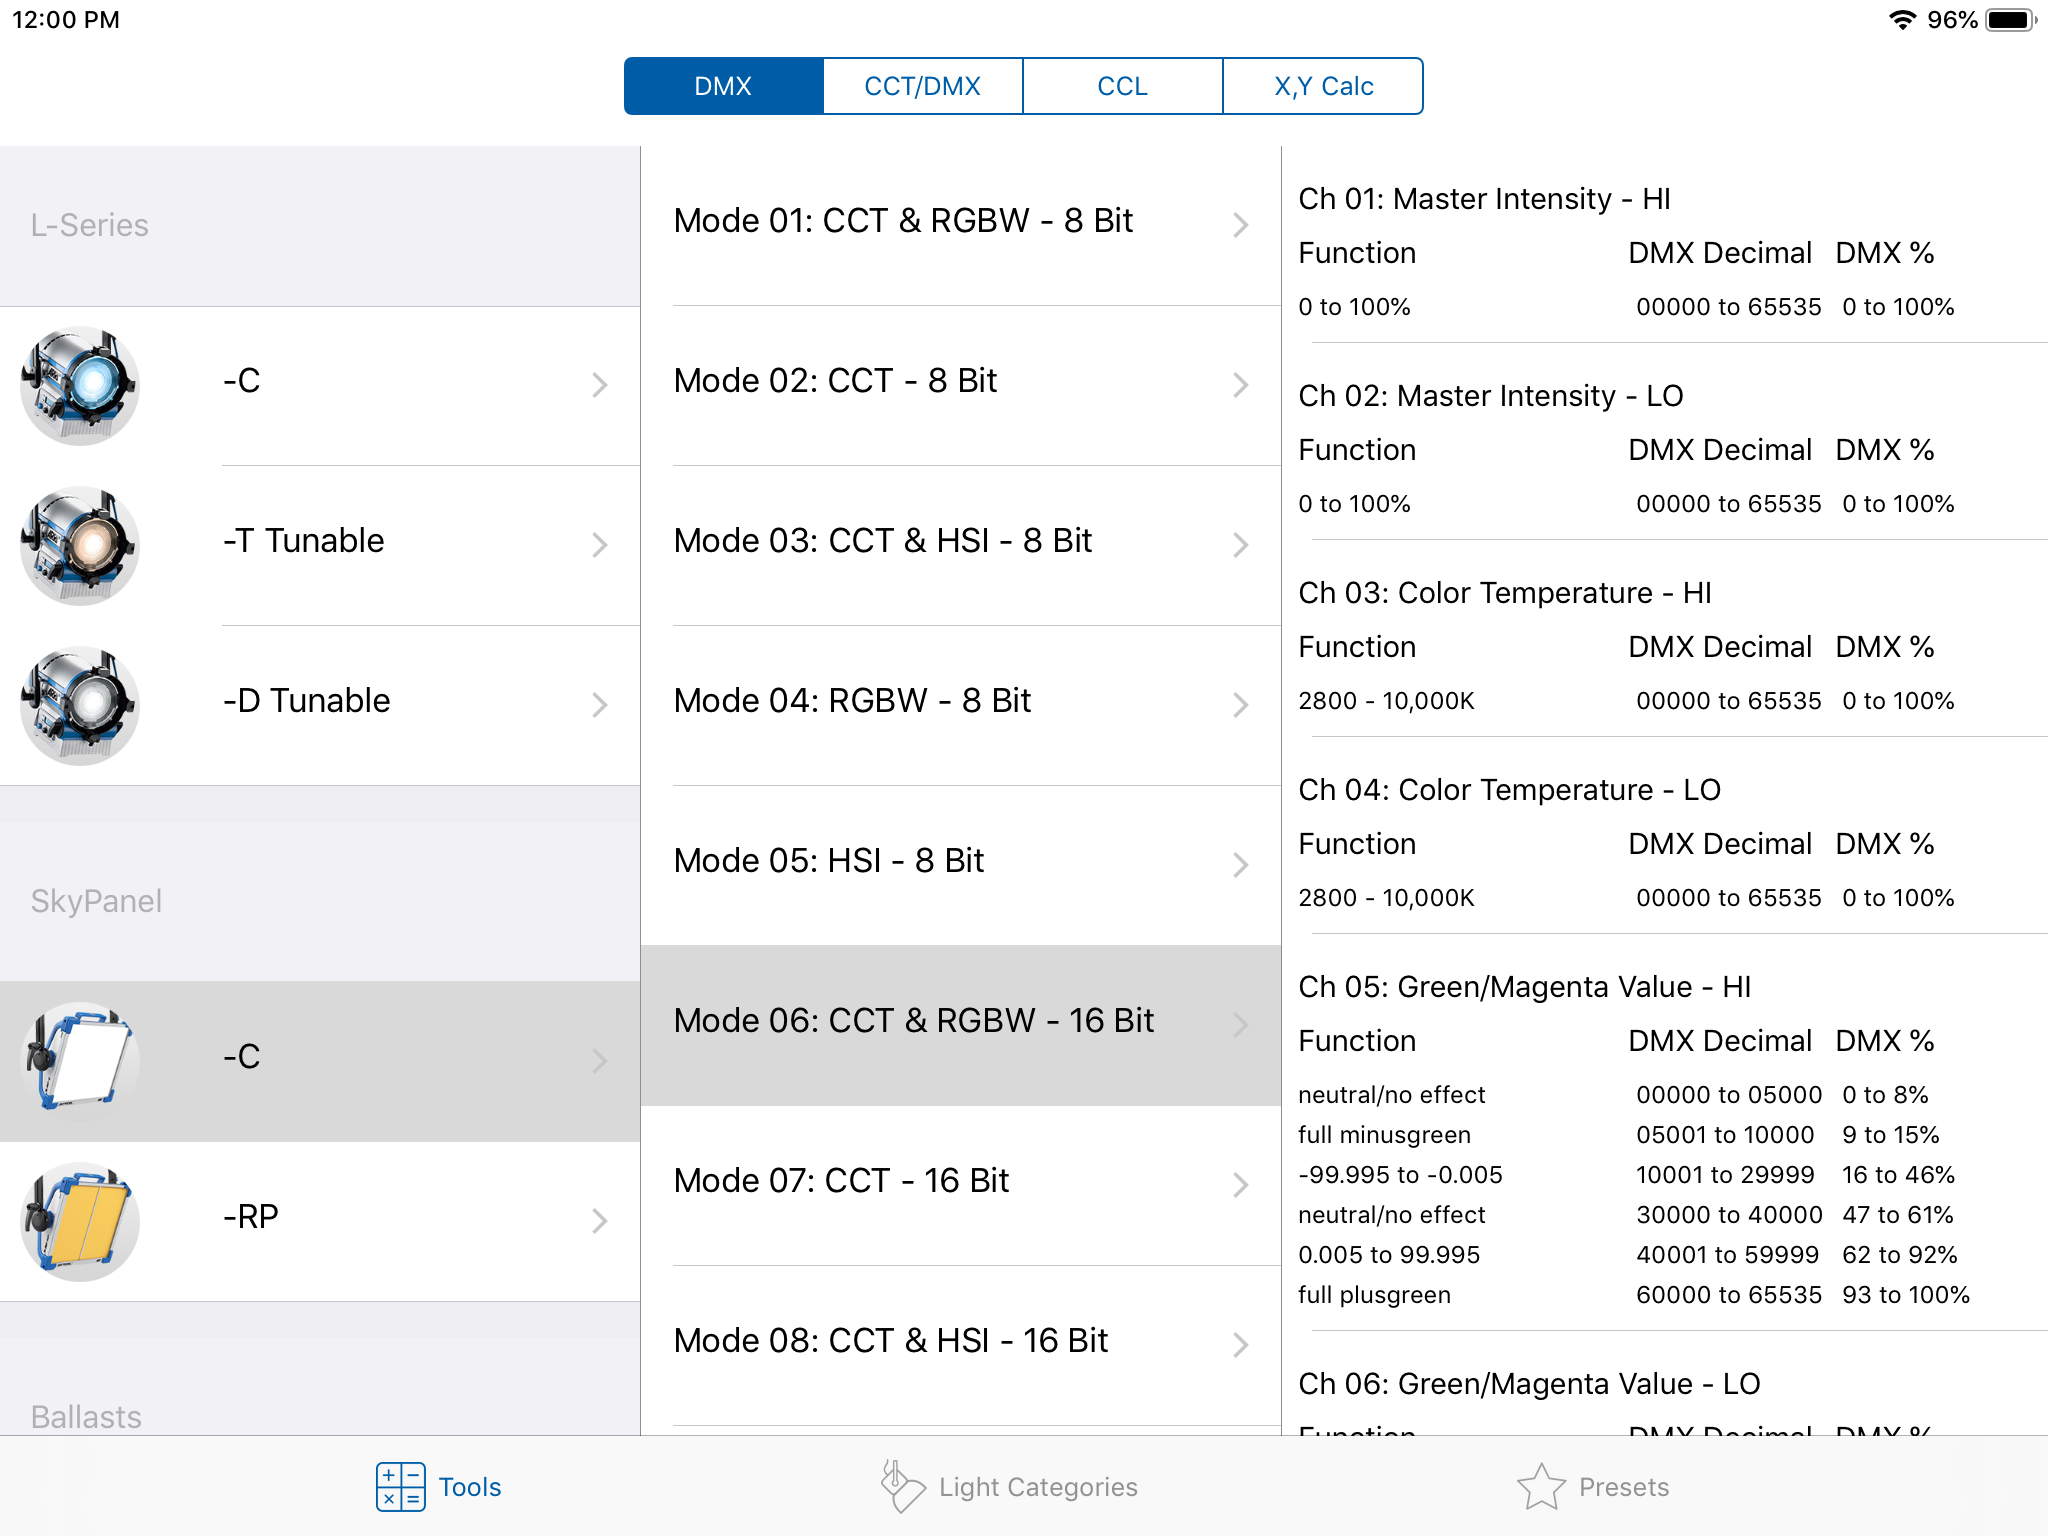Screen dimensions: 2048x1536
Task: Open Light Categories flashlight icon
Action: (901, 1486)
